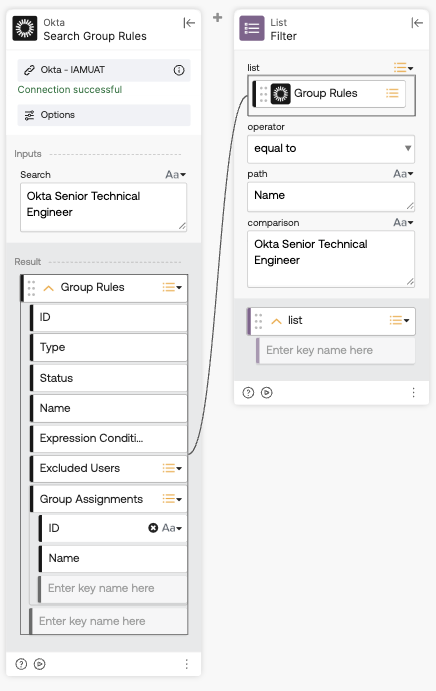Open connection info icon for Okta - IAMUAT
436x691 pixels.
[x=179, y=70]
